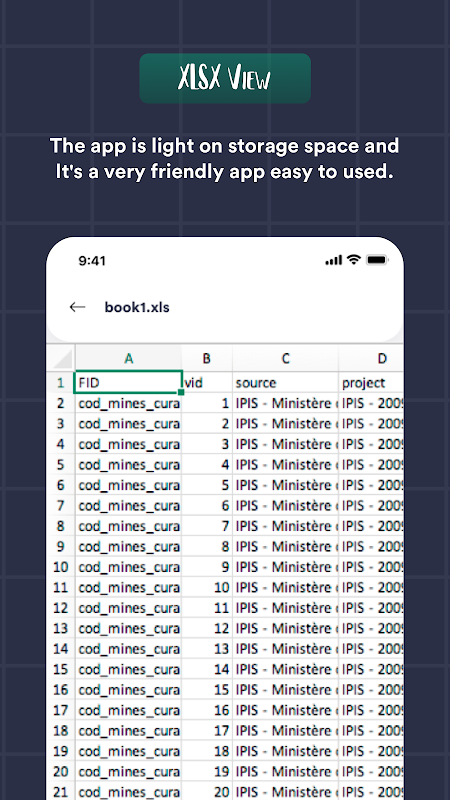Viewport: 450px width, 800px height.
Task: Select row header 2
Action: tap(61, 403)
